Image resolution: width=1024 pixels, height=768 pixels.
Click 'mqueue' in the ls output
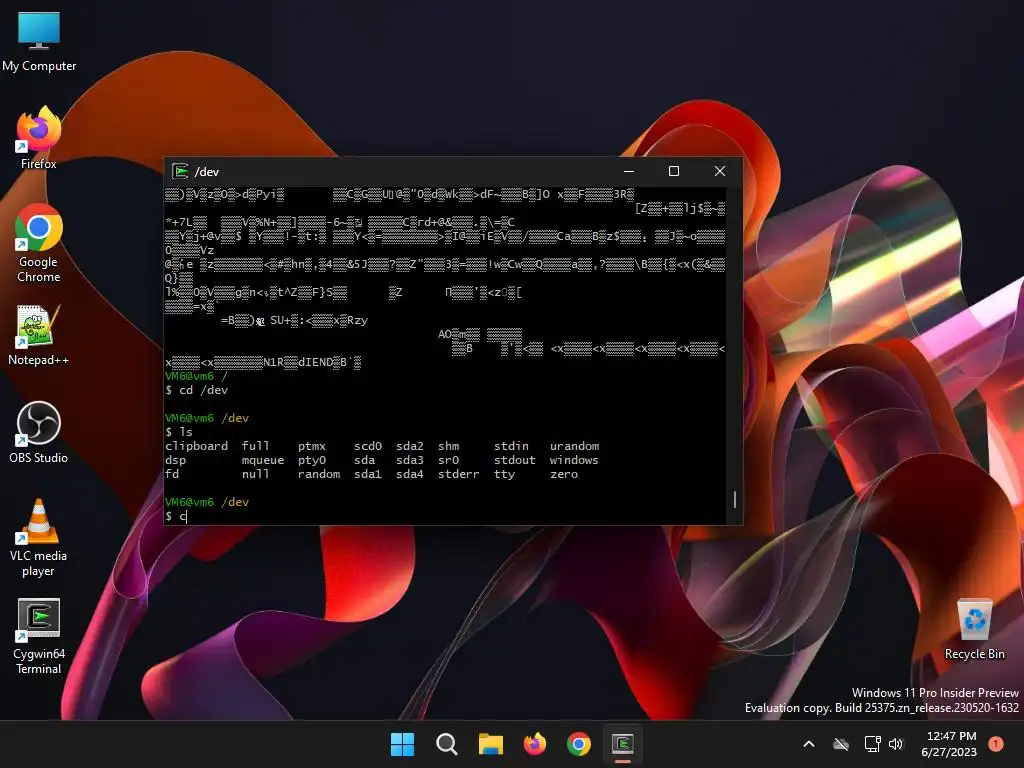263,460
